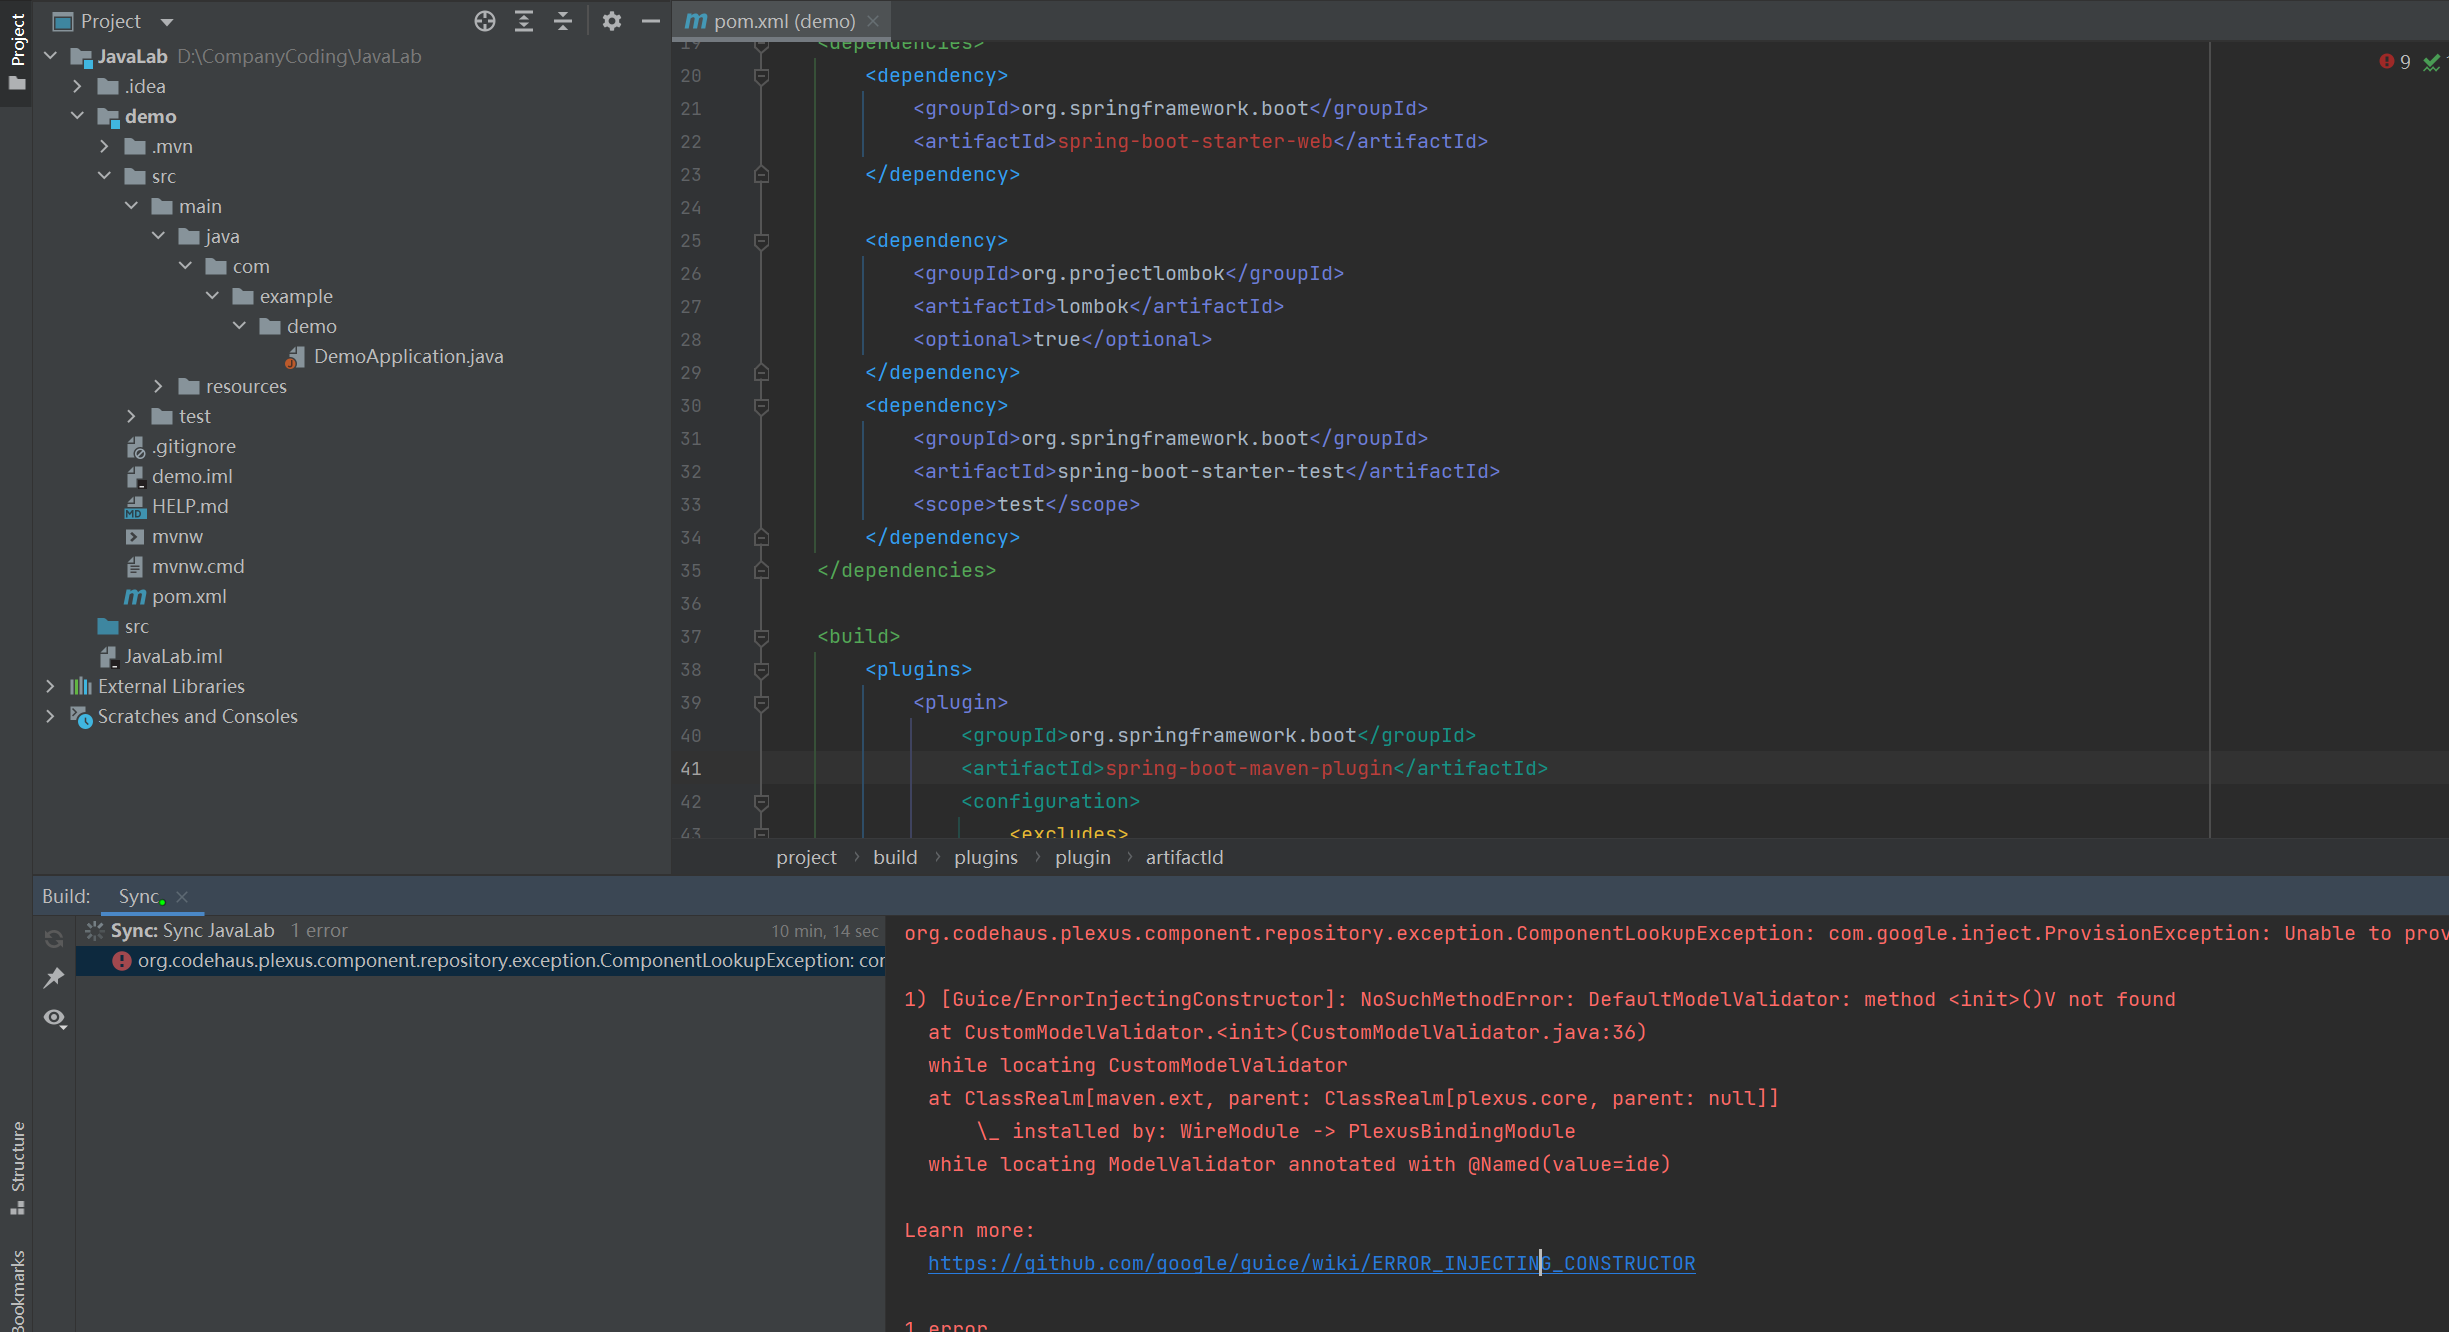2449x1332 pixels.
Task: Click the Scroll To Source icon in toolbar
Action: (487, 21)
